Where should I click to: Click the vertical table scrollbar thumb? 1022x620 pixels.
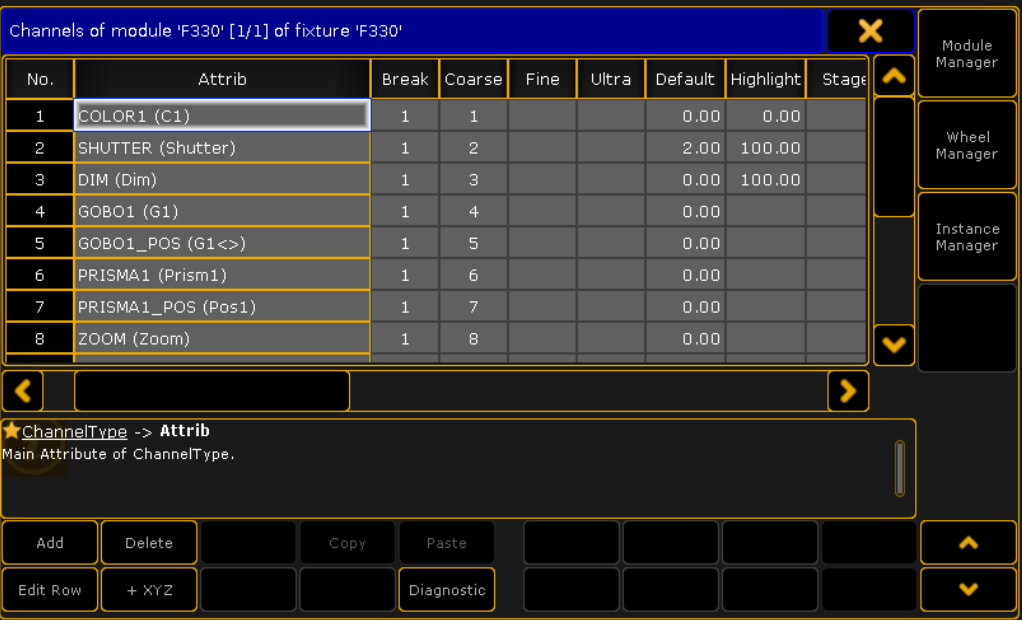click(894, 156)
